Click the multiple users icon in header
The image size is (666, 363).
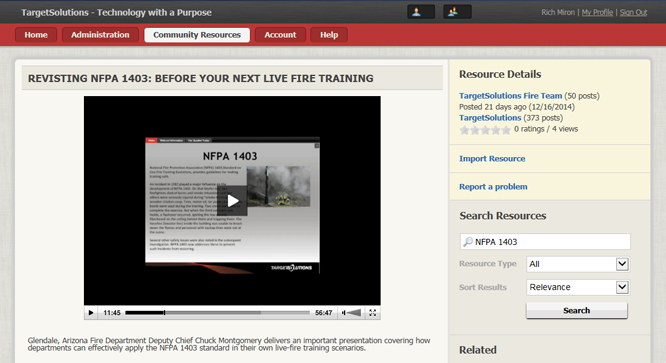tap(457, 12)
